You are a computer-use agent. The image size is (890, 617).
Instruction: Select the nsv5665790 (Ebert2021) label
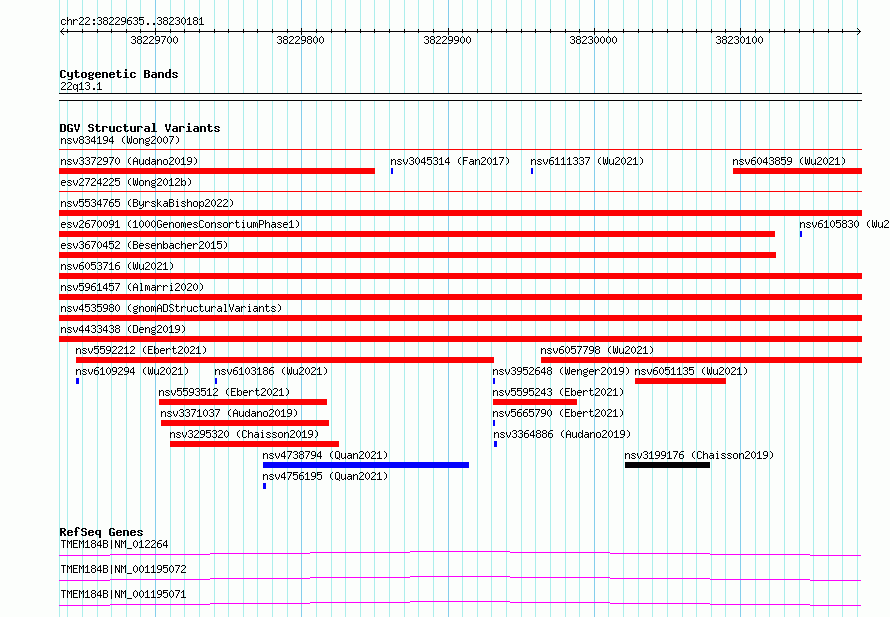559,413
